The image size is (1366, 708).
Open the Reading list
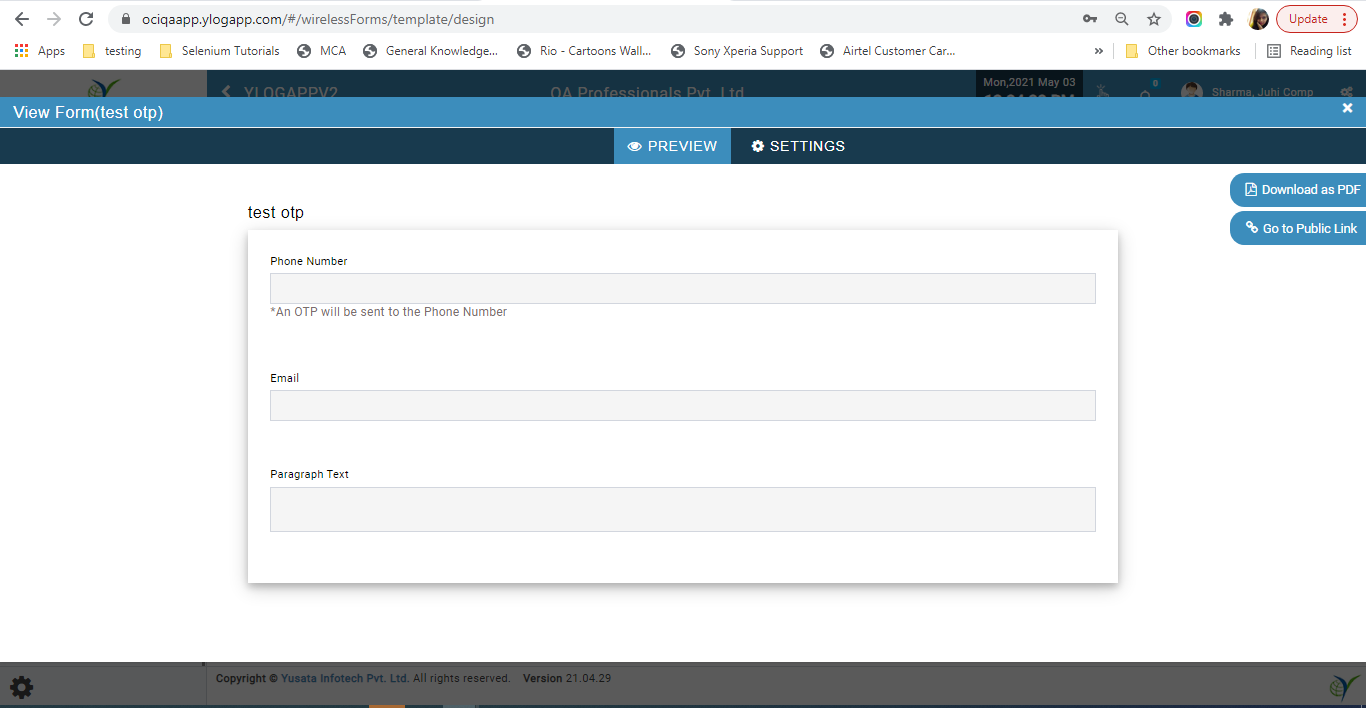tap(1309, 51)
